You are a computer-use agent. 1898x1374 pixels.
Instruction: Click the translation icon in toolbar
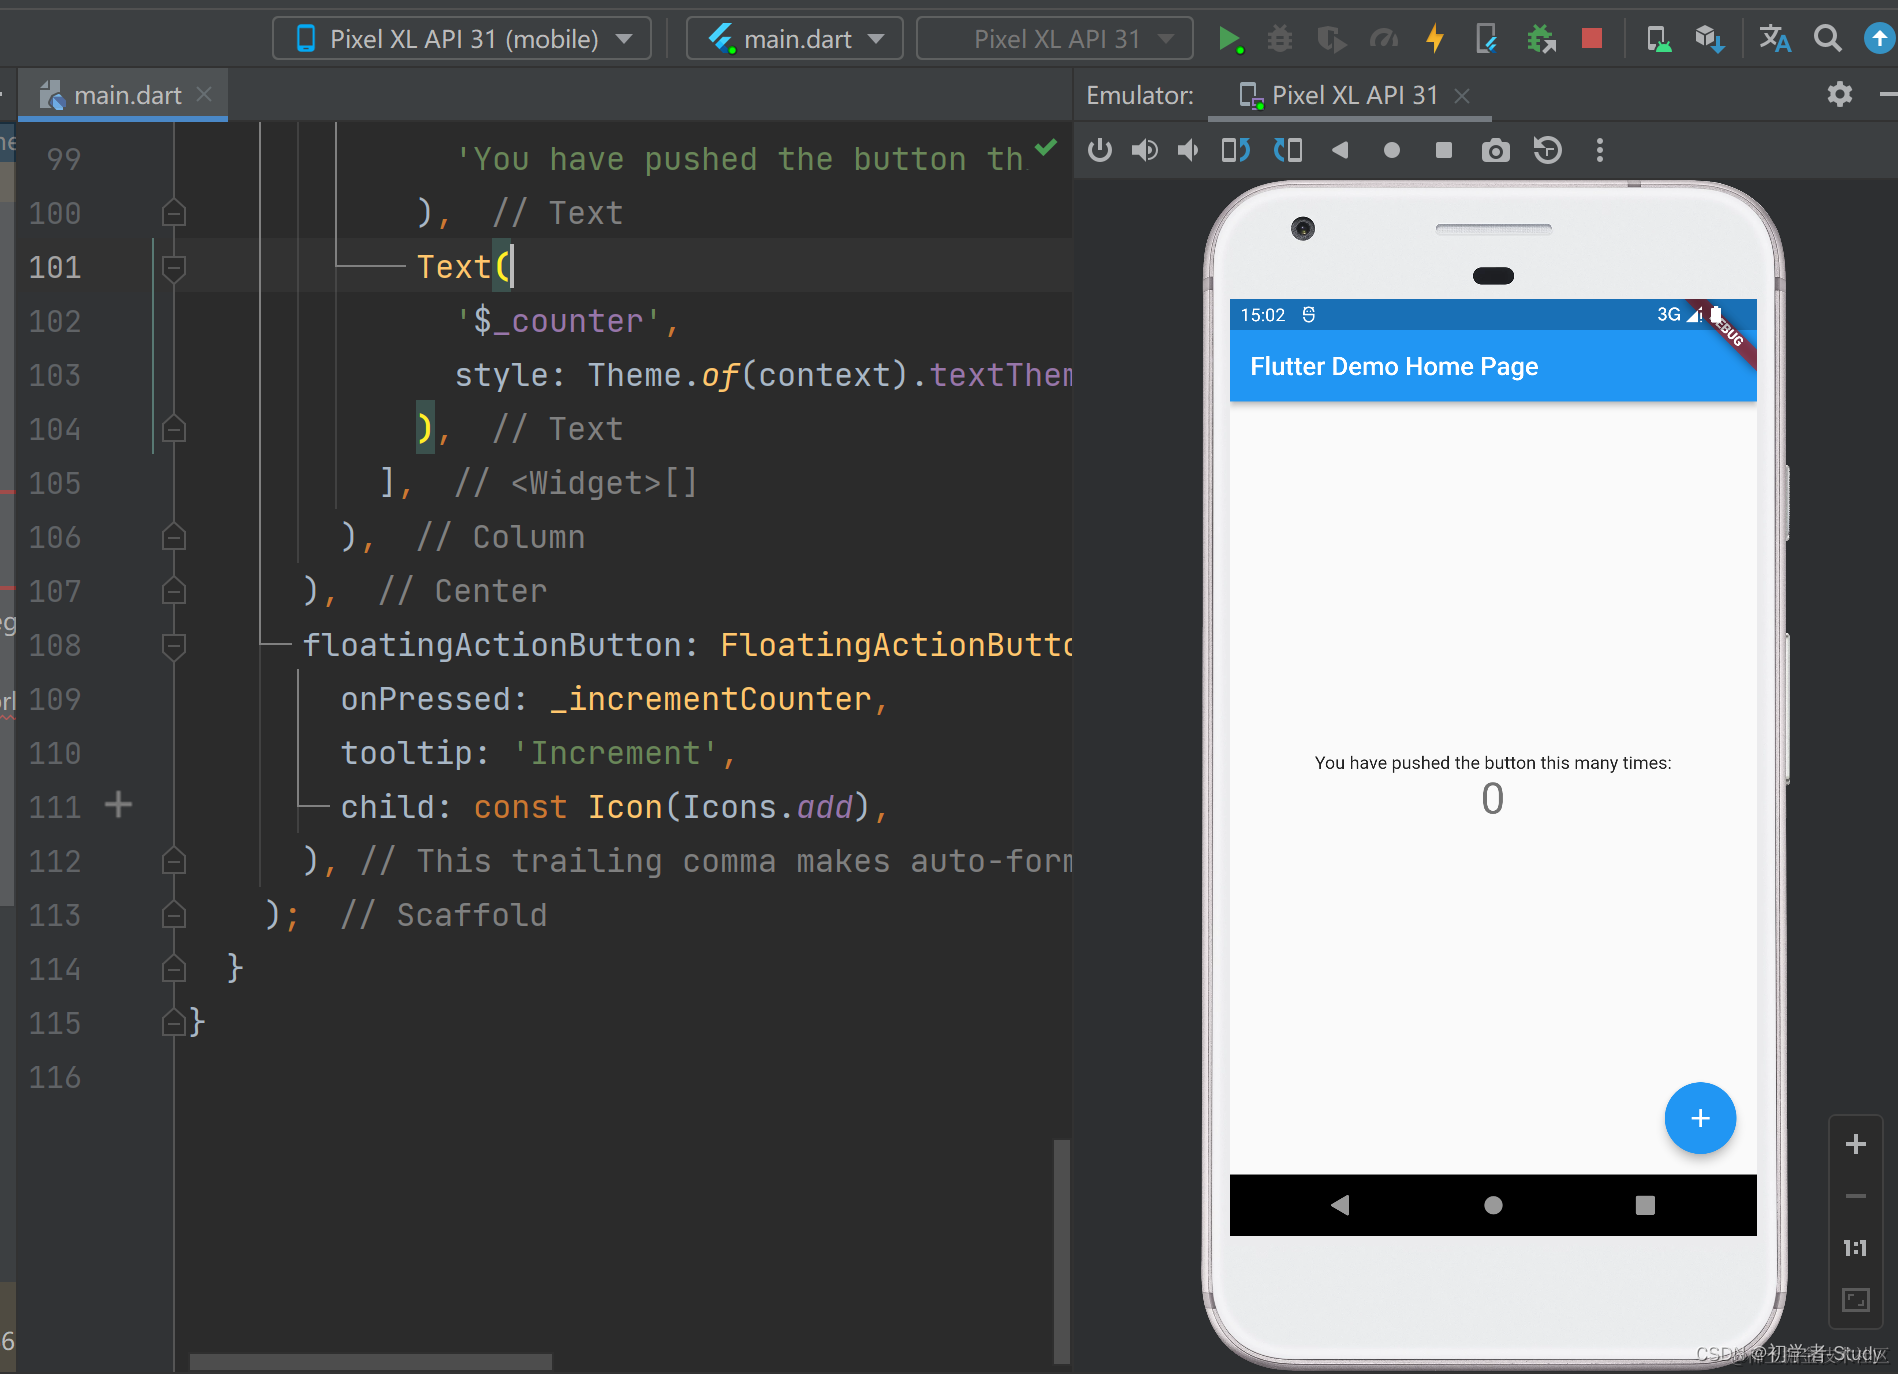click(x=1775, y=39)
